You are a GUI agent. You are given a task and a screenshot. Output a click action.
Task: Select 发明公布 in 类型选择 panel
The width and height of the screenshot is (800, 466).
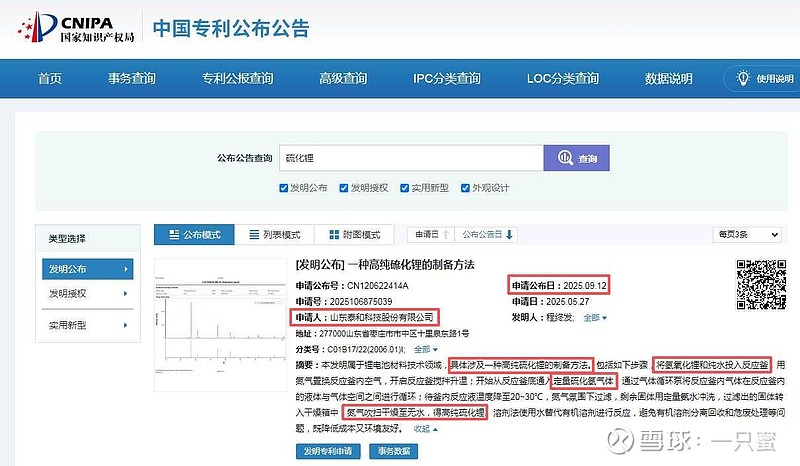(88, 269)
